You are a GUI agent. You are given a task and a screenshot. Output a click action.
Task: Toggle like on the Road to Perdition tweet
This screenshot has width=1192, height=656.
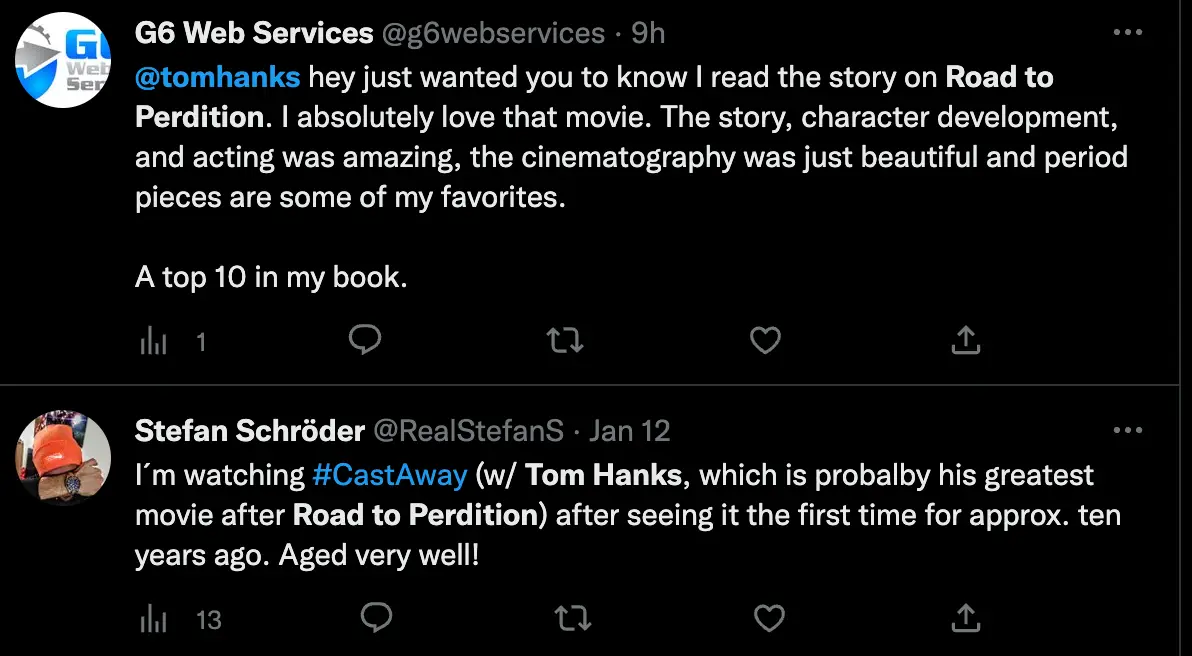(765, 340)
